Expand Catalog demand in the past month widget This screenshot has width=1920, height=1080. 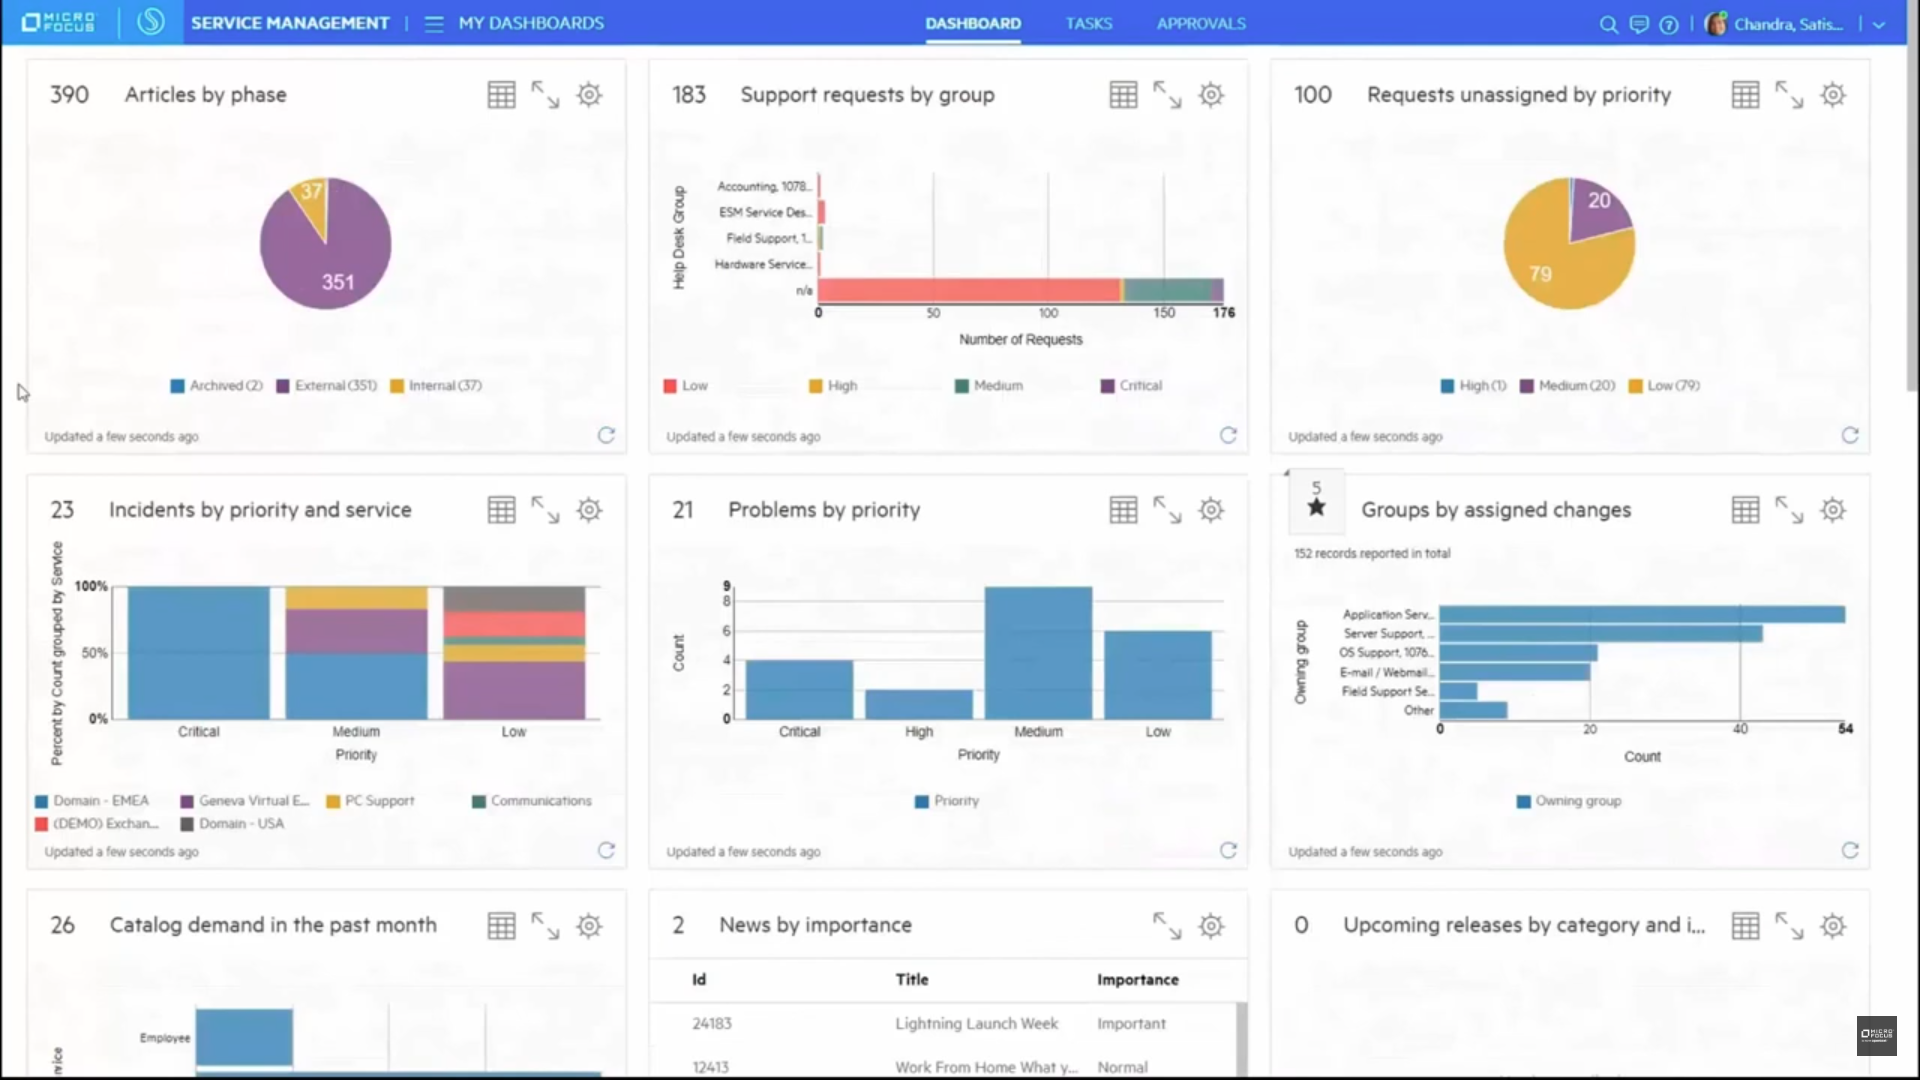[545, 926]
